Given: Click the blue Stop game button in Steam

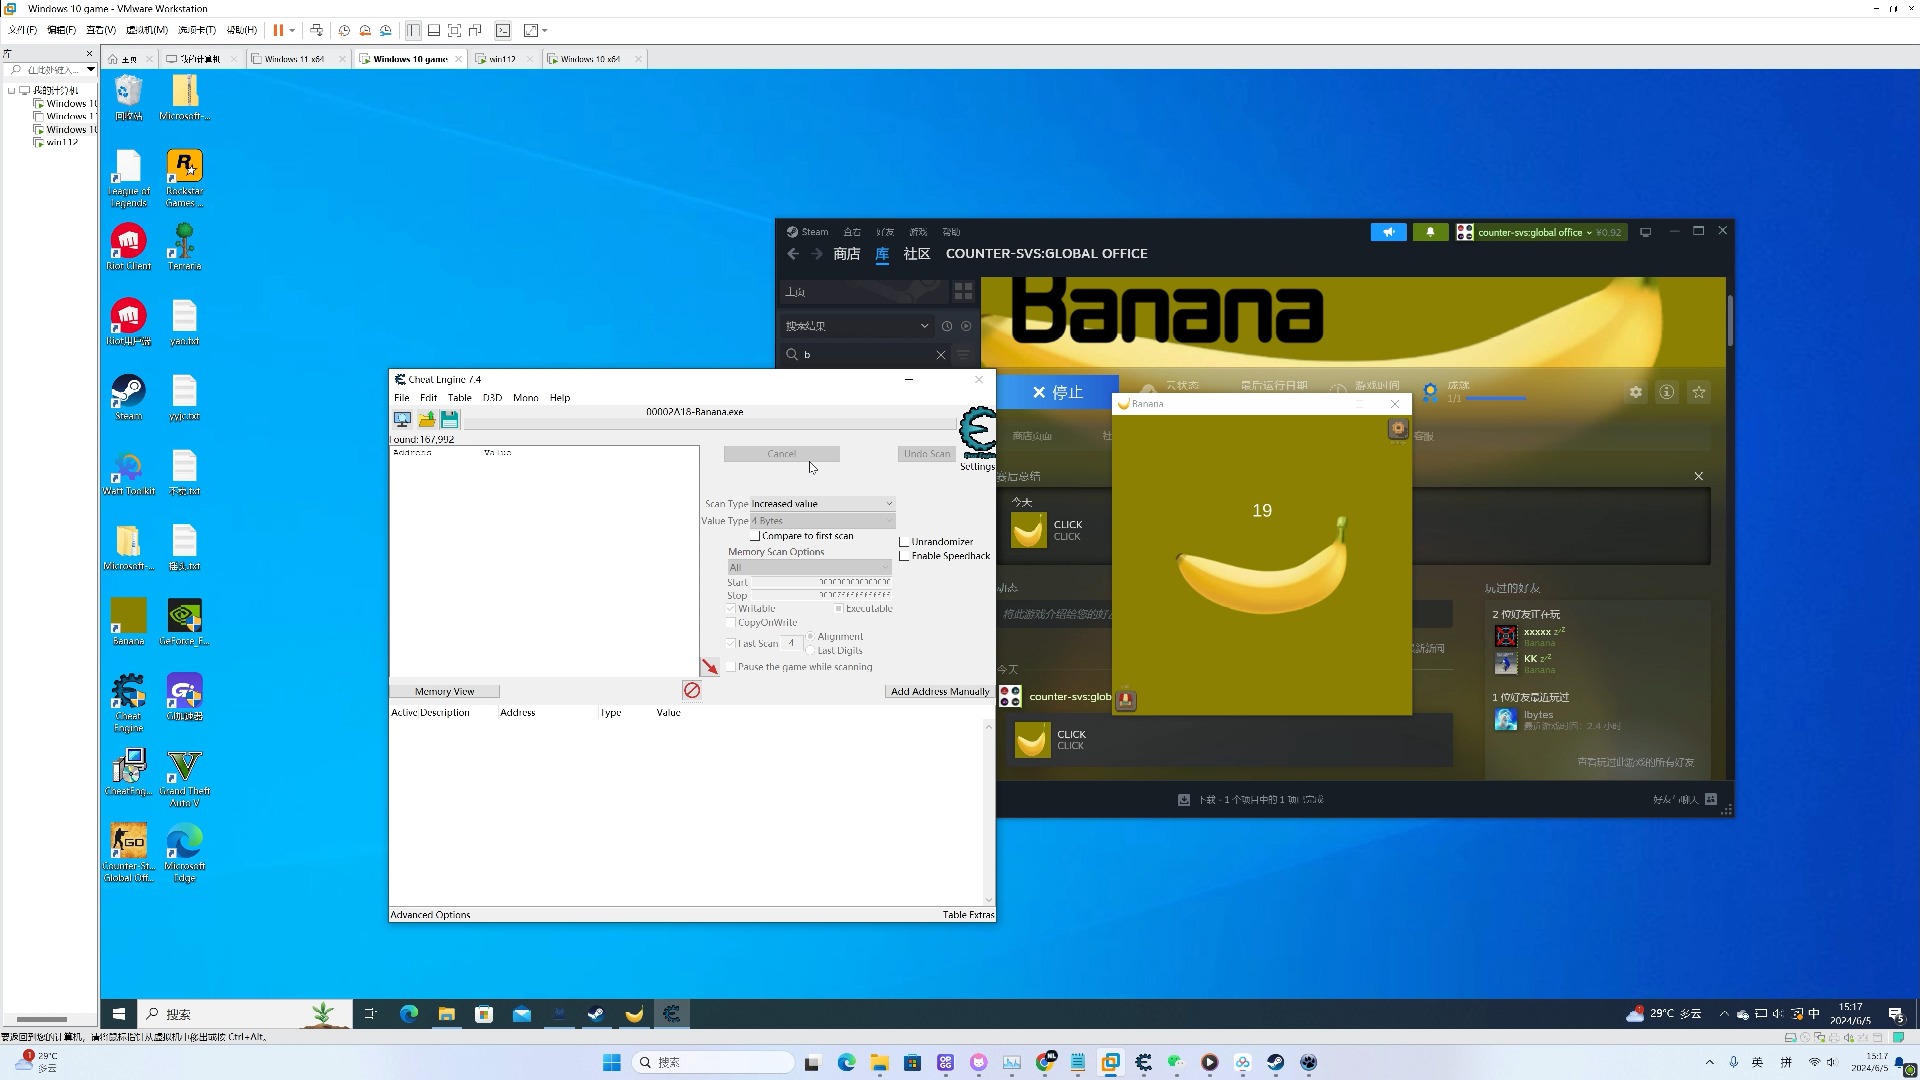Looking at the screenshot, I should pos(1058,393).
